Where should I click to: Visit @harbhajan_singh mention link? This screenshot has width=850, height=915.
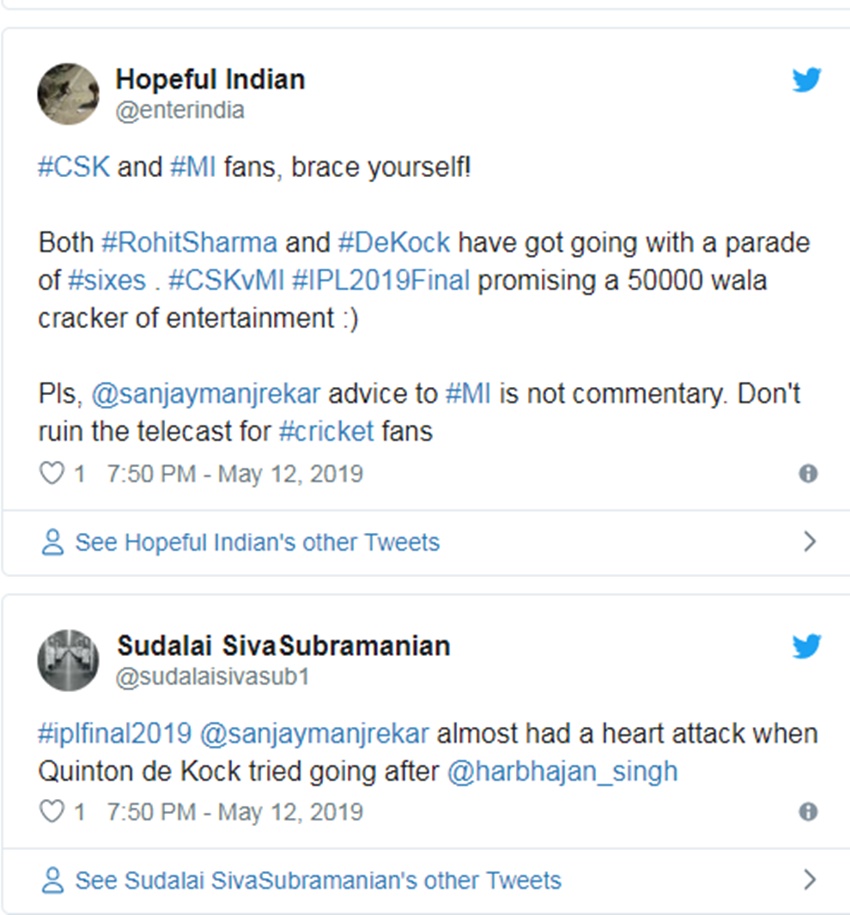(x=562, y=772)
